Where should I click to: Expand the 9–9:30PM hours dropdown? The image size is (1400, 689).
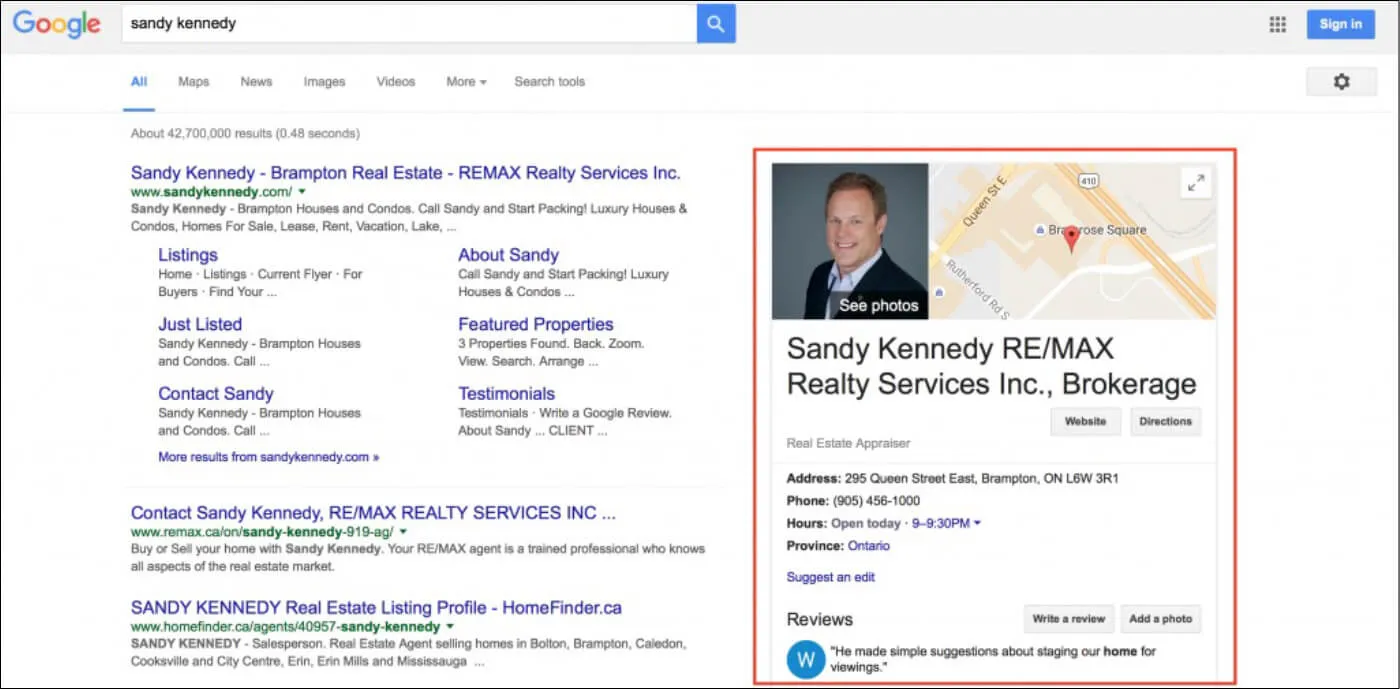pos(977,523)
